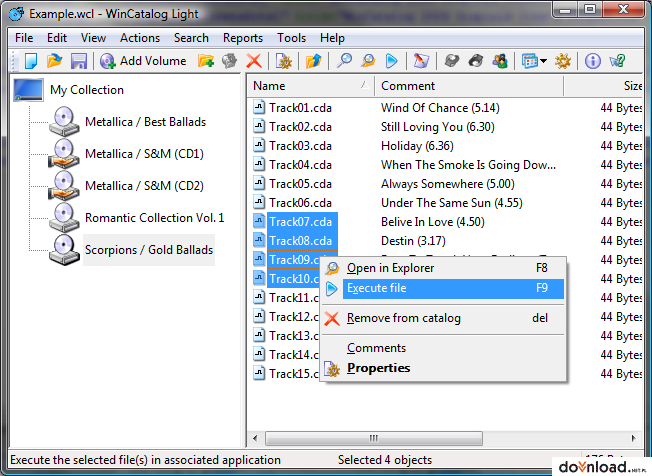Click the scrollbar right arrow
The width and height of the screenshot is (652, 476).
click(633, 439)
